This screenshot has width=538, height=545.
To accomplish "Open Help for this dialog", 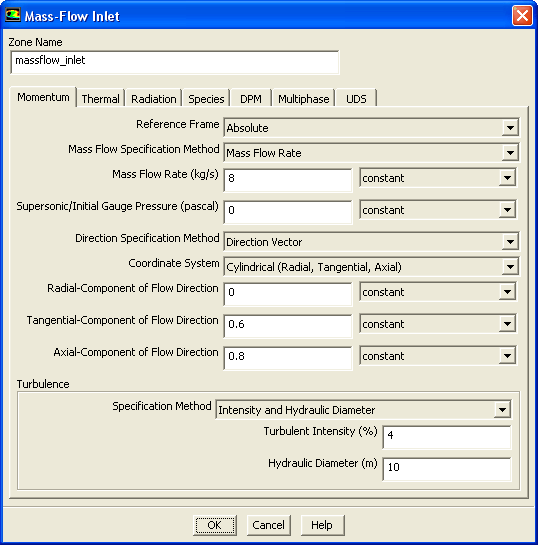I will click(x=322, y=525).
